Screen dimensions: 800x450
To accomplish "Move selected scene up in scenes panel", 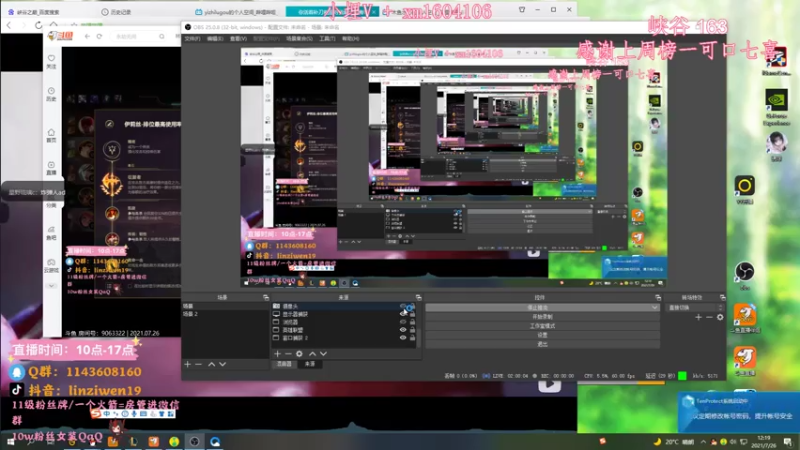I will (211, 364).
